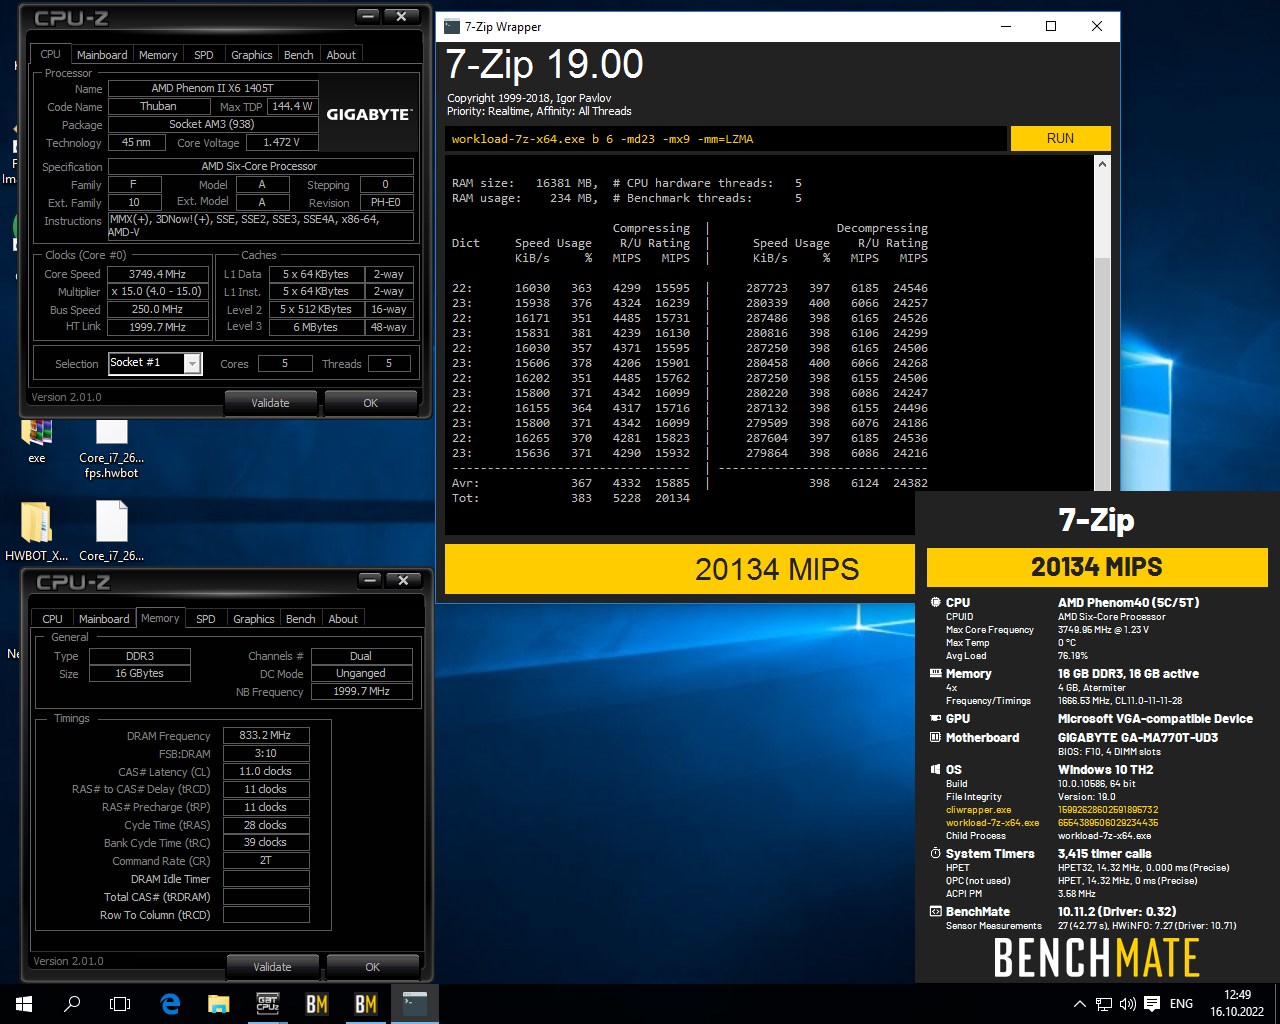Open Graphics tab in top CPU-Z
The height and width of the screenshot is (1024, 1280).
pos(252,55)
